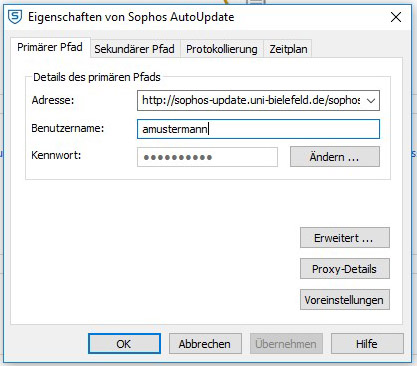
Task: Expand the Adresse dropdown arrow
Action: click(371, 100)
